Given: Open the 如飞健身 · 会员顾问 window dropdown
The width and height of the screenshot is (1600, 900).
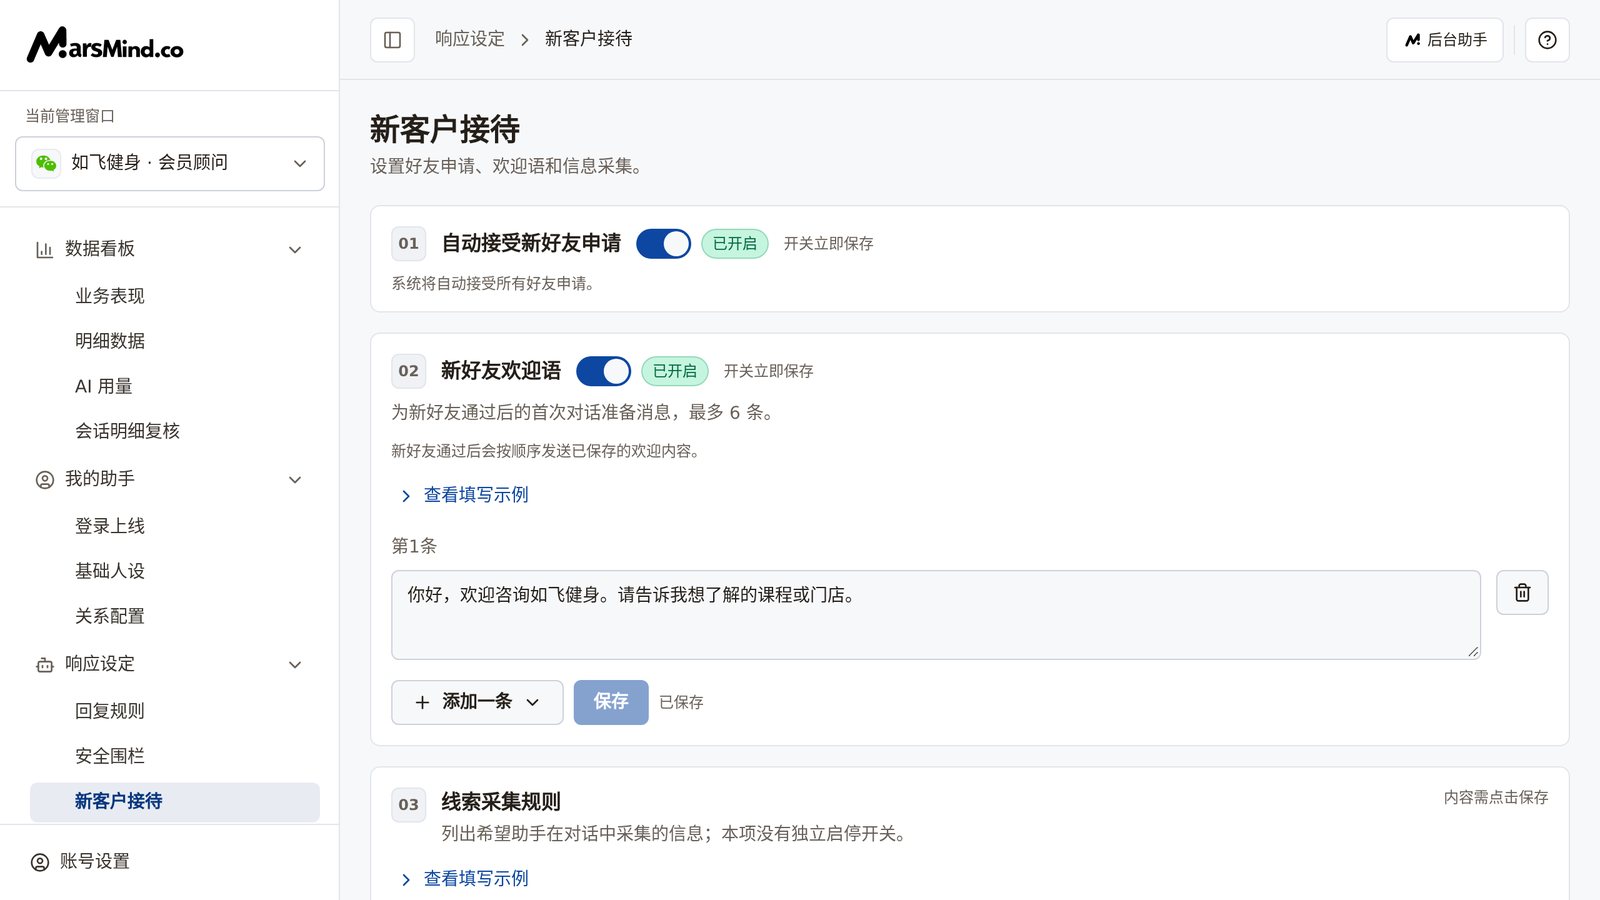Looking at the screenshot, I should tap(170, 163).
